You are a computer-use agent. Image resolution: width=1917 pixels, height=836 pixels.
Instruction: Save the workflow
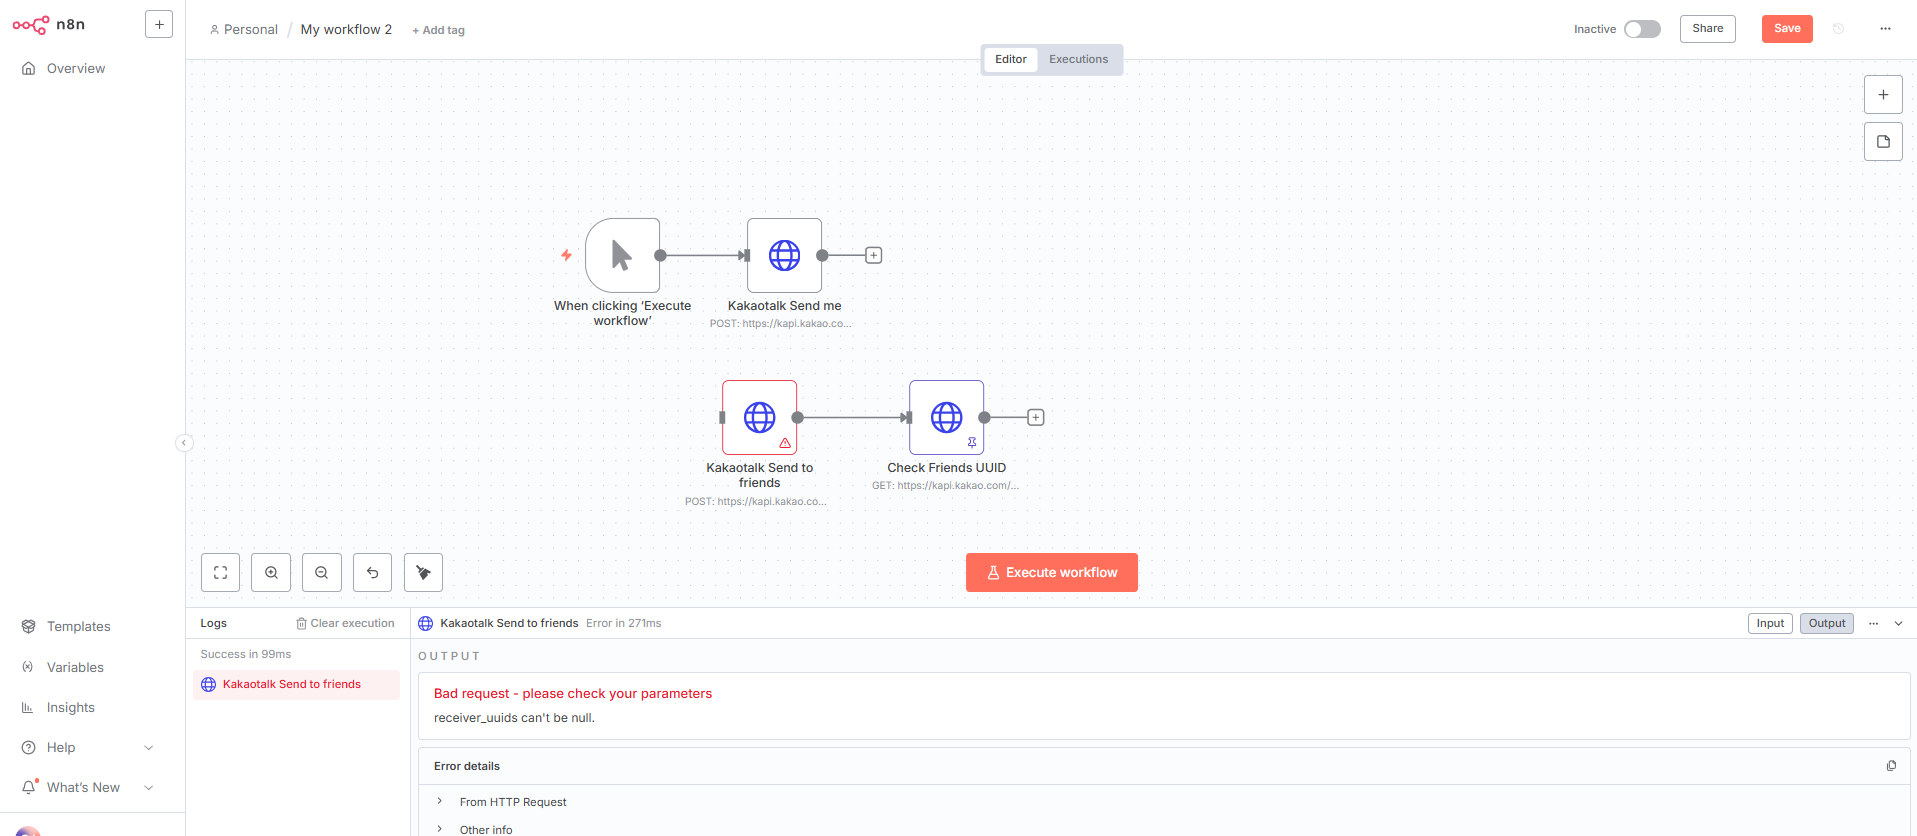(1787, 28)
